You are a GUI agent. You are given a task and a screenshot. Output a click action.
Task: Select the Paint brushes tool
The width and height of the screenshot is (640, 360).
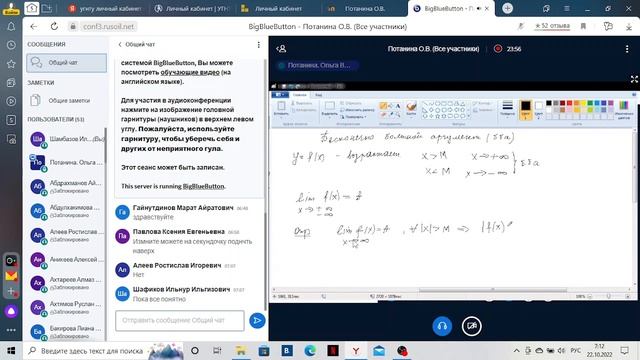pyautogui.click(x=411, y=108)
